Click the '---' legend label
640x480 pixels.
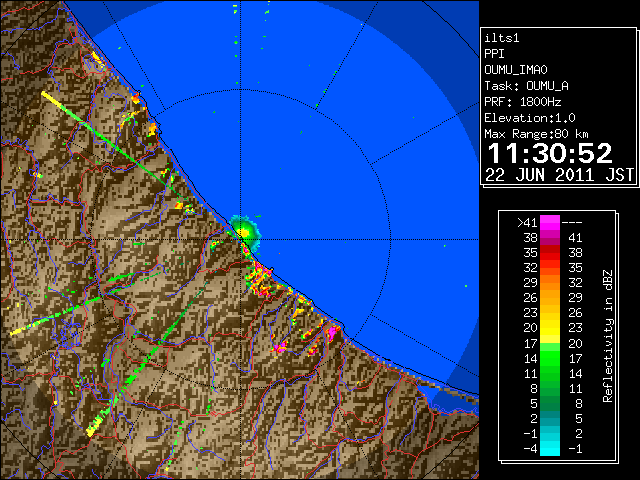pos(572,222)
